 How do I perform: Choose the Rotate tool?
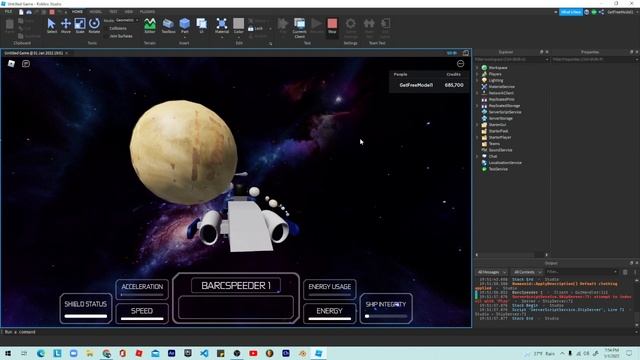(x=94, y=25)
